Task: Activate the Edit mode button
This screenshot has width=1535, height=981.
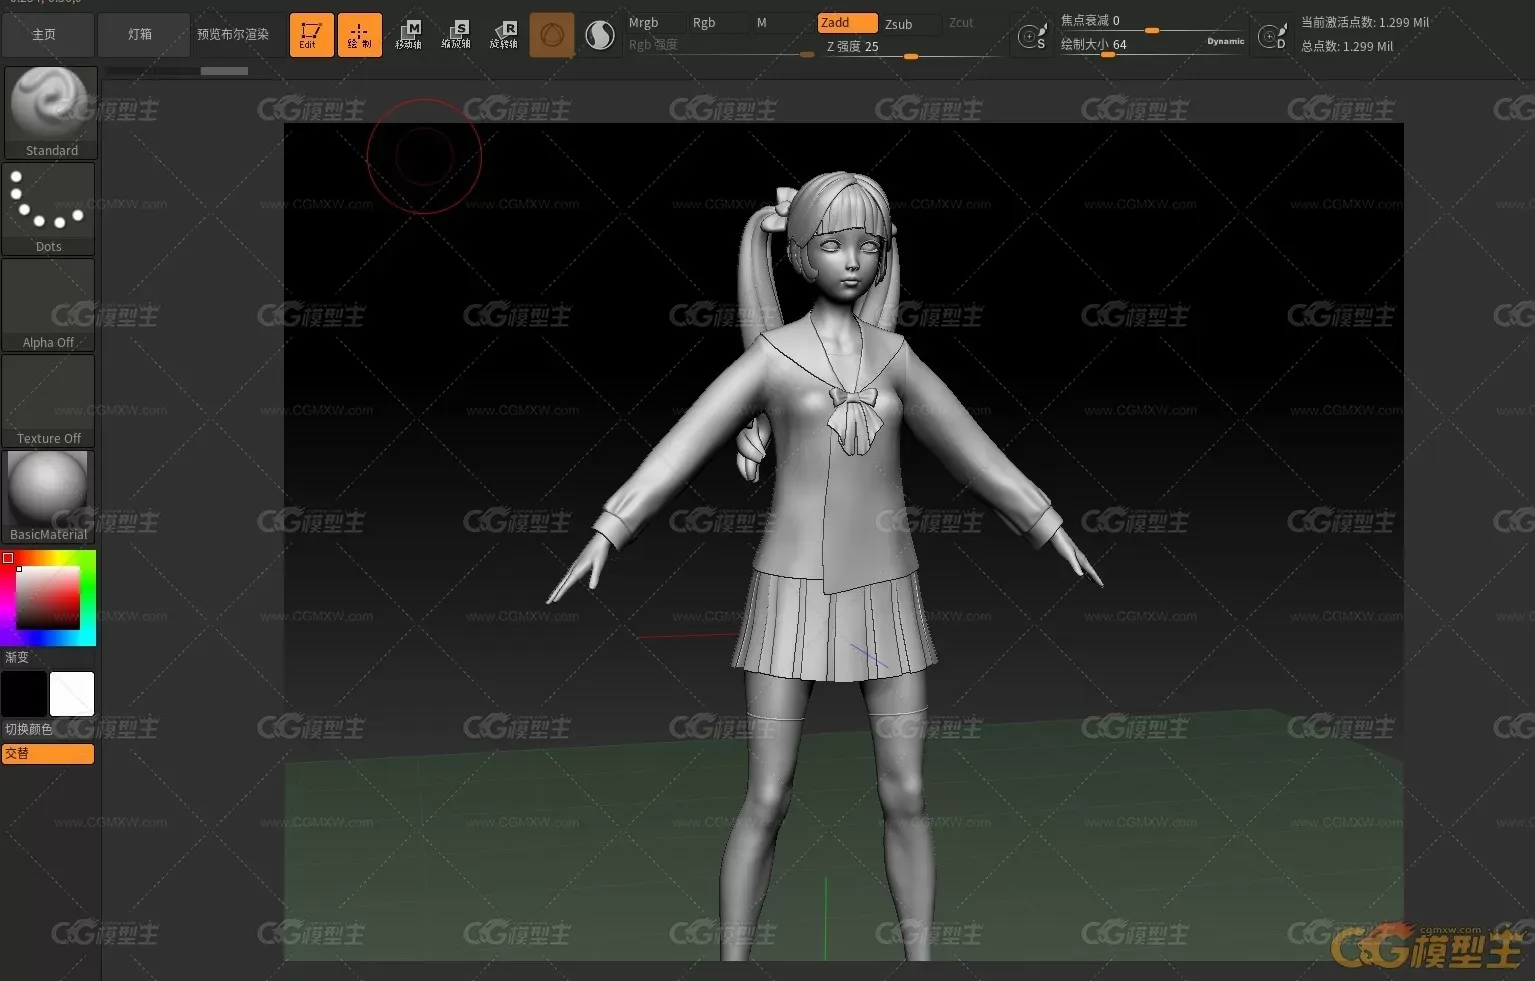Action: [x=312, y=35]
